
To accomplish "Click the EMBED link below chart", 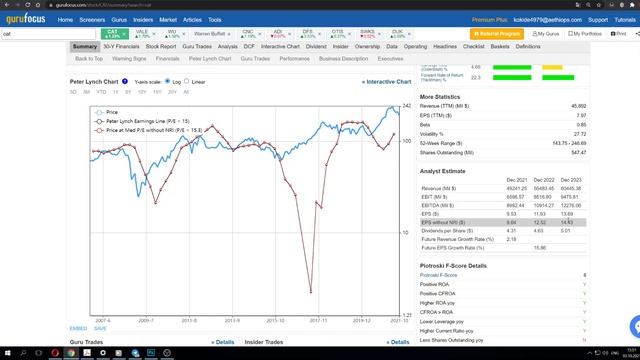I will click(x=78, y=328).
